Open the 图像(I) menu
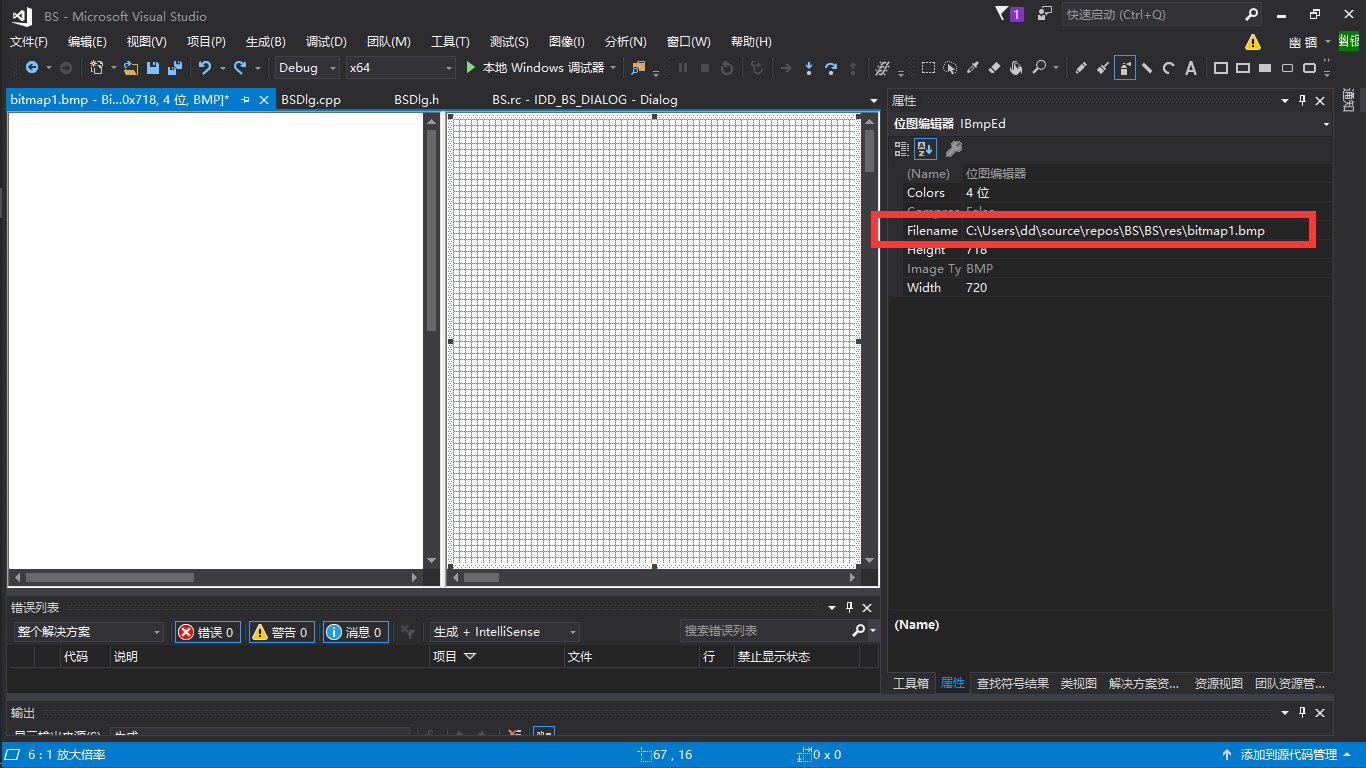Viewport: 1366px width, 768px height. [566, 41]
